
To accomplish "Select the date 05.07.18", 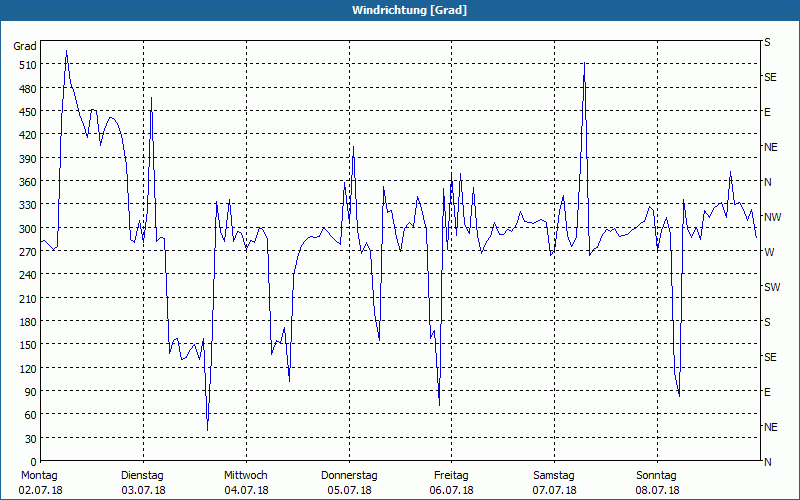I will (349, 490).
